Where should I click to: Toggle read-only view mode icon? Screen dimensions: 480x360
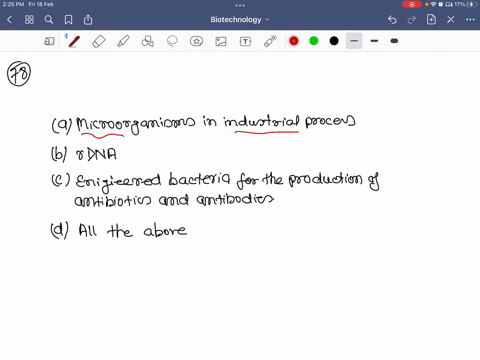coord(49,41)
